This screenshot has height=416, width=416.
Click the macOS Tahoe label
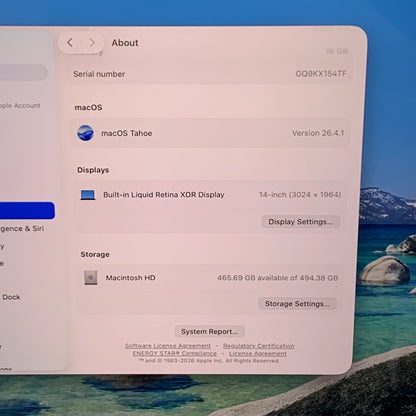[x=127, y=133]
